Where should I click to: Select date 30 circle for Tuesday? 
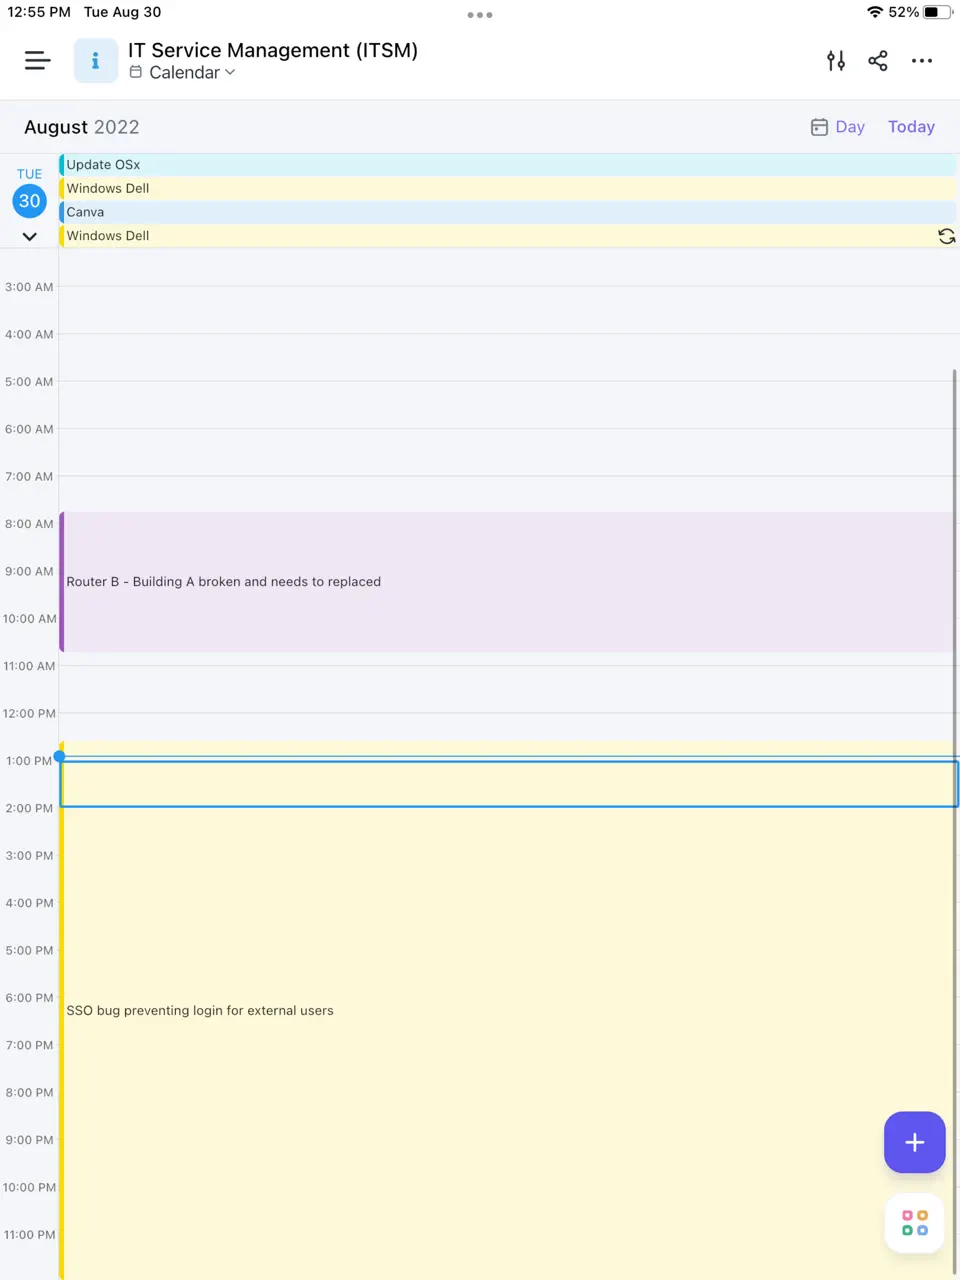pyautogui.click(x=30, y=201)
